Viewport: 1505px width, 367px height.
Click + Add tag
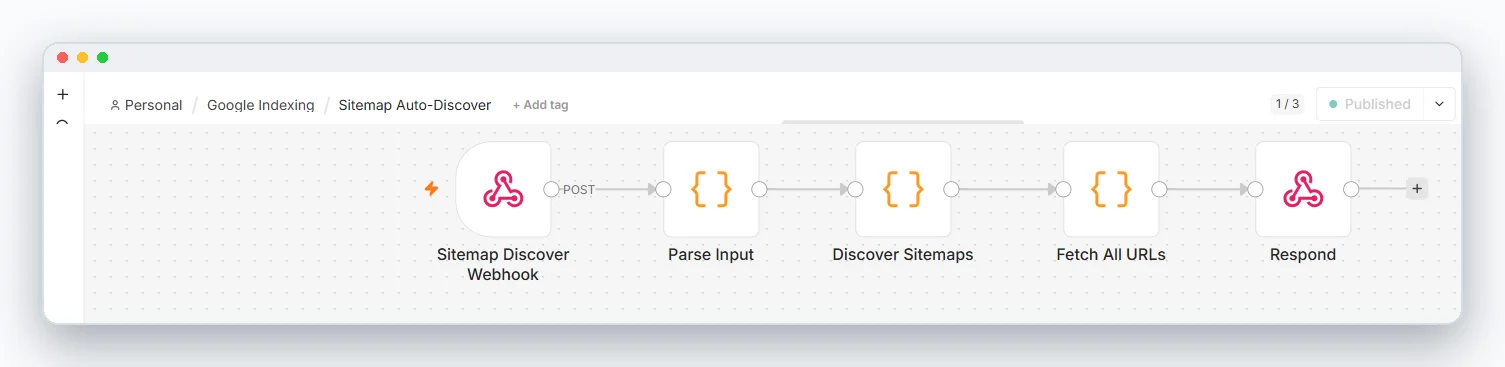[x=540, y=105]
